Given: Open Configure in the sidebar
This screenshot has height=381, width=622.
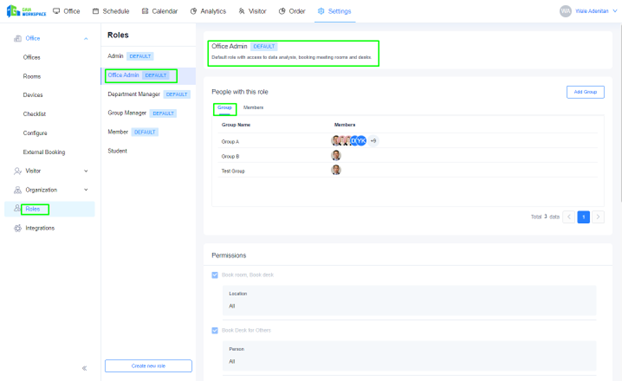Looking at the screenshot, I should pos(35,133).
